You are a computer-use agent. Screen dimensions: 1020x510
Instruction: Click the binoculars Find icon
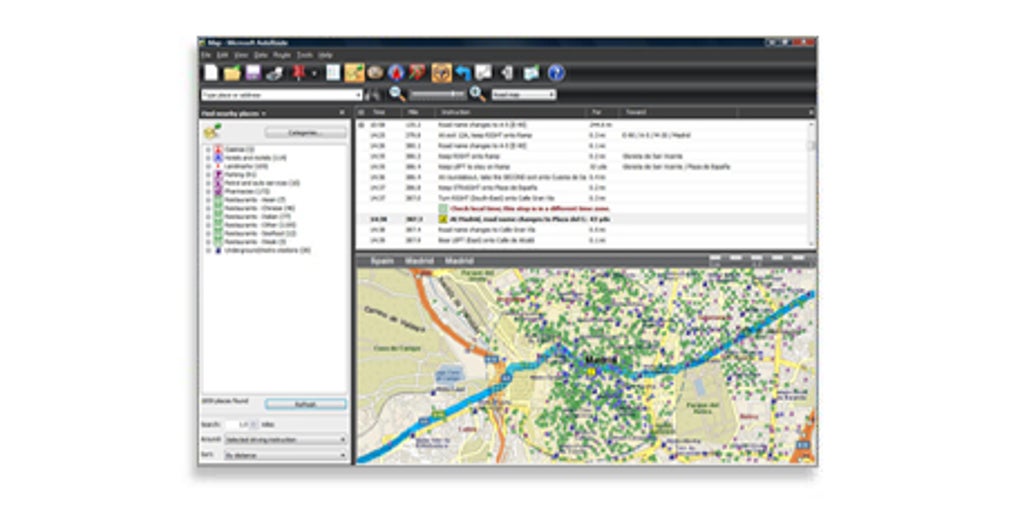point(373,95)
